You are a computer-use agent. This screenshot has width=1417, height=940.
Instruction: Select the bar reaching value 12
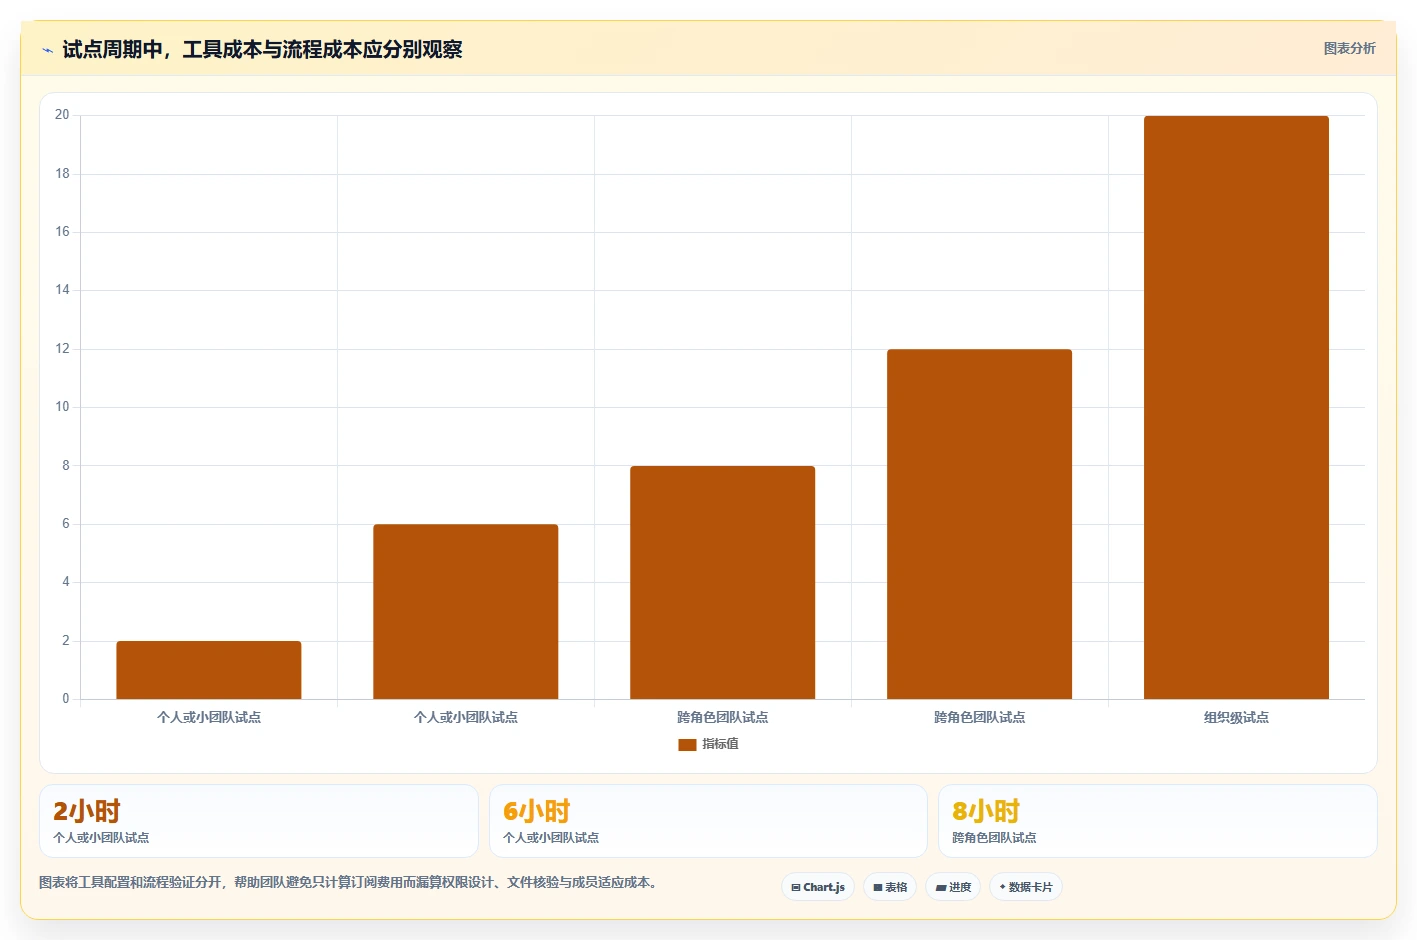(x=979, y=524)
